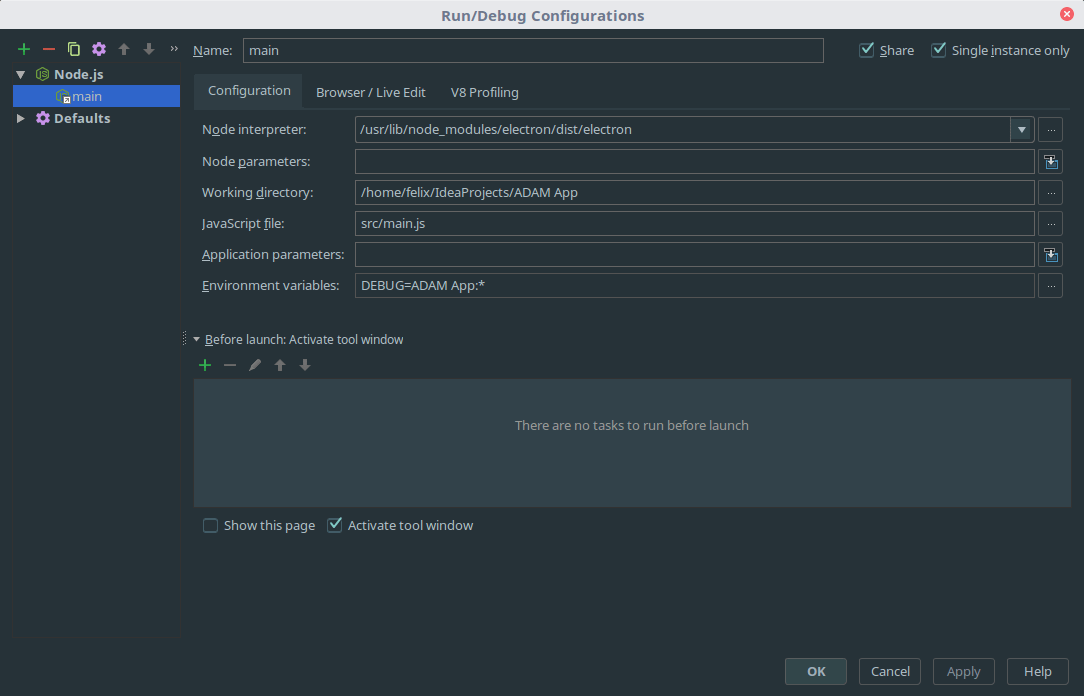Open the V8 Profiling tab
The height and width of the screenshot is (696, 1084).
pos(484,91)
